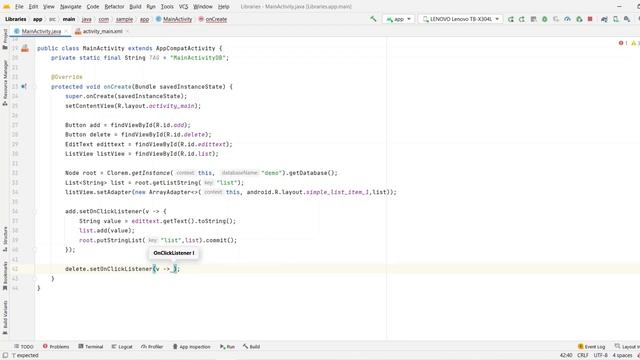Open the app run configuration dropdown

[398, 19]
